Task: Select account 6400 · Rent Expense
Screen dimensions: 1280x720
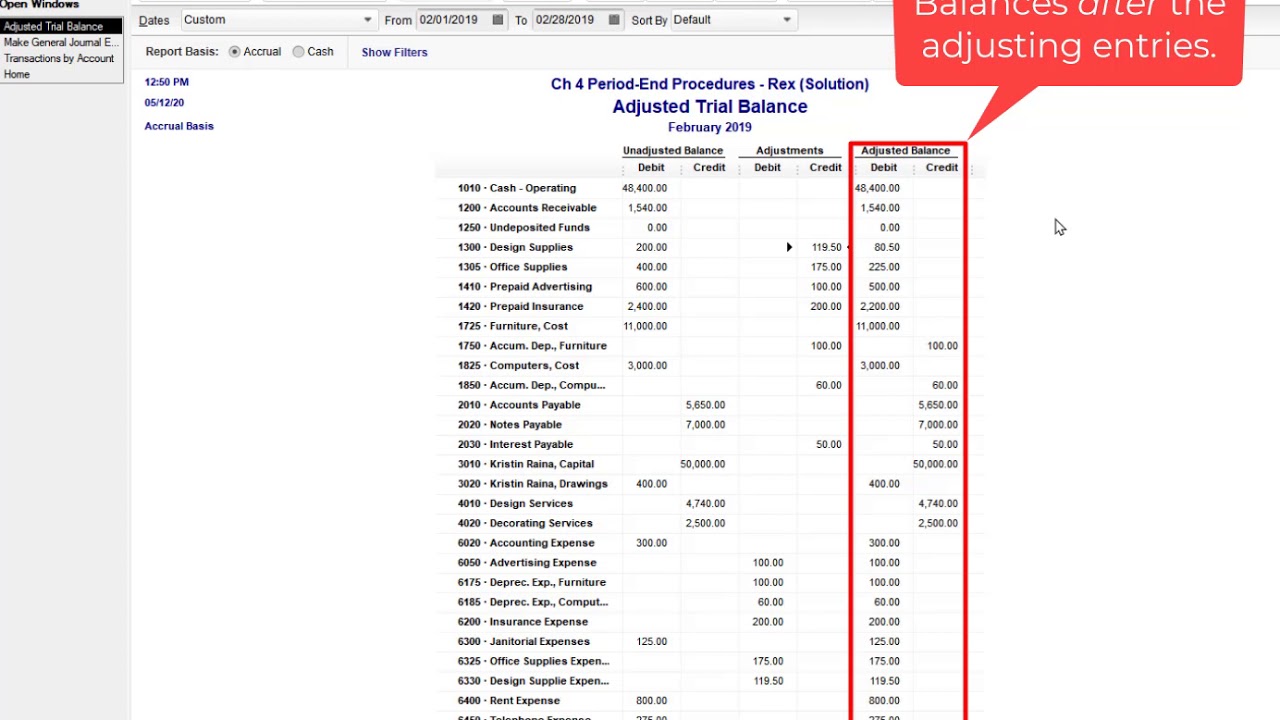Action: (509, 701)
